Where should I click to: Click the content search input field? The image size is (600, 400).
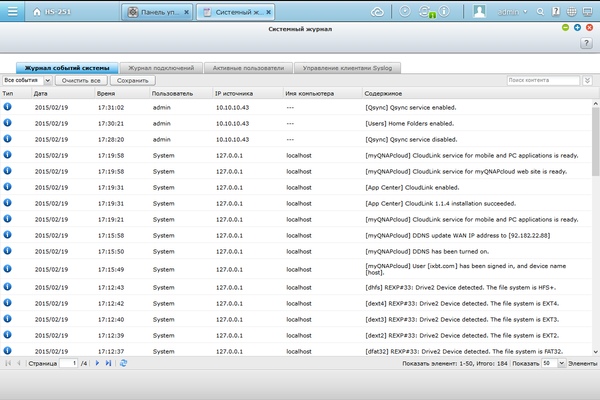pyautogui.click(x=544, y=79)
